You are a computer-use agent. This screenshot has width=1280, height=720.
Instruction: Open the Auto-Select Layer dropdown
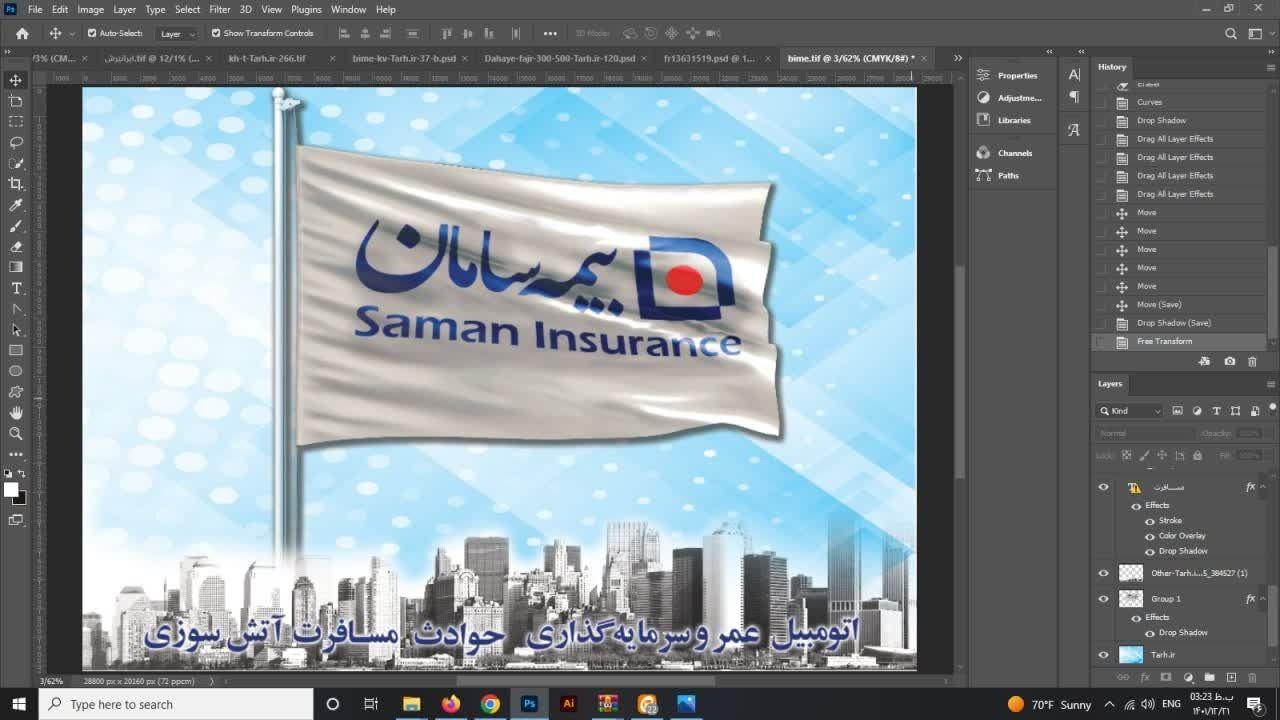[178, 33]
